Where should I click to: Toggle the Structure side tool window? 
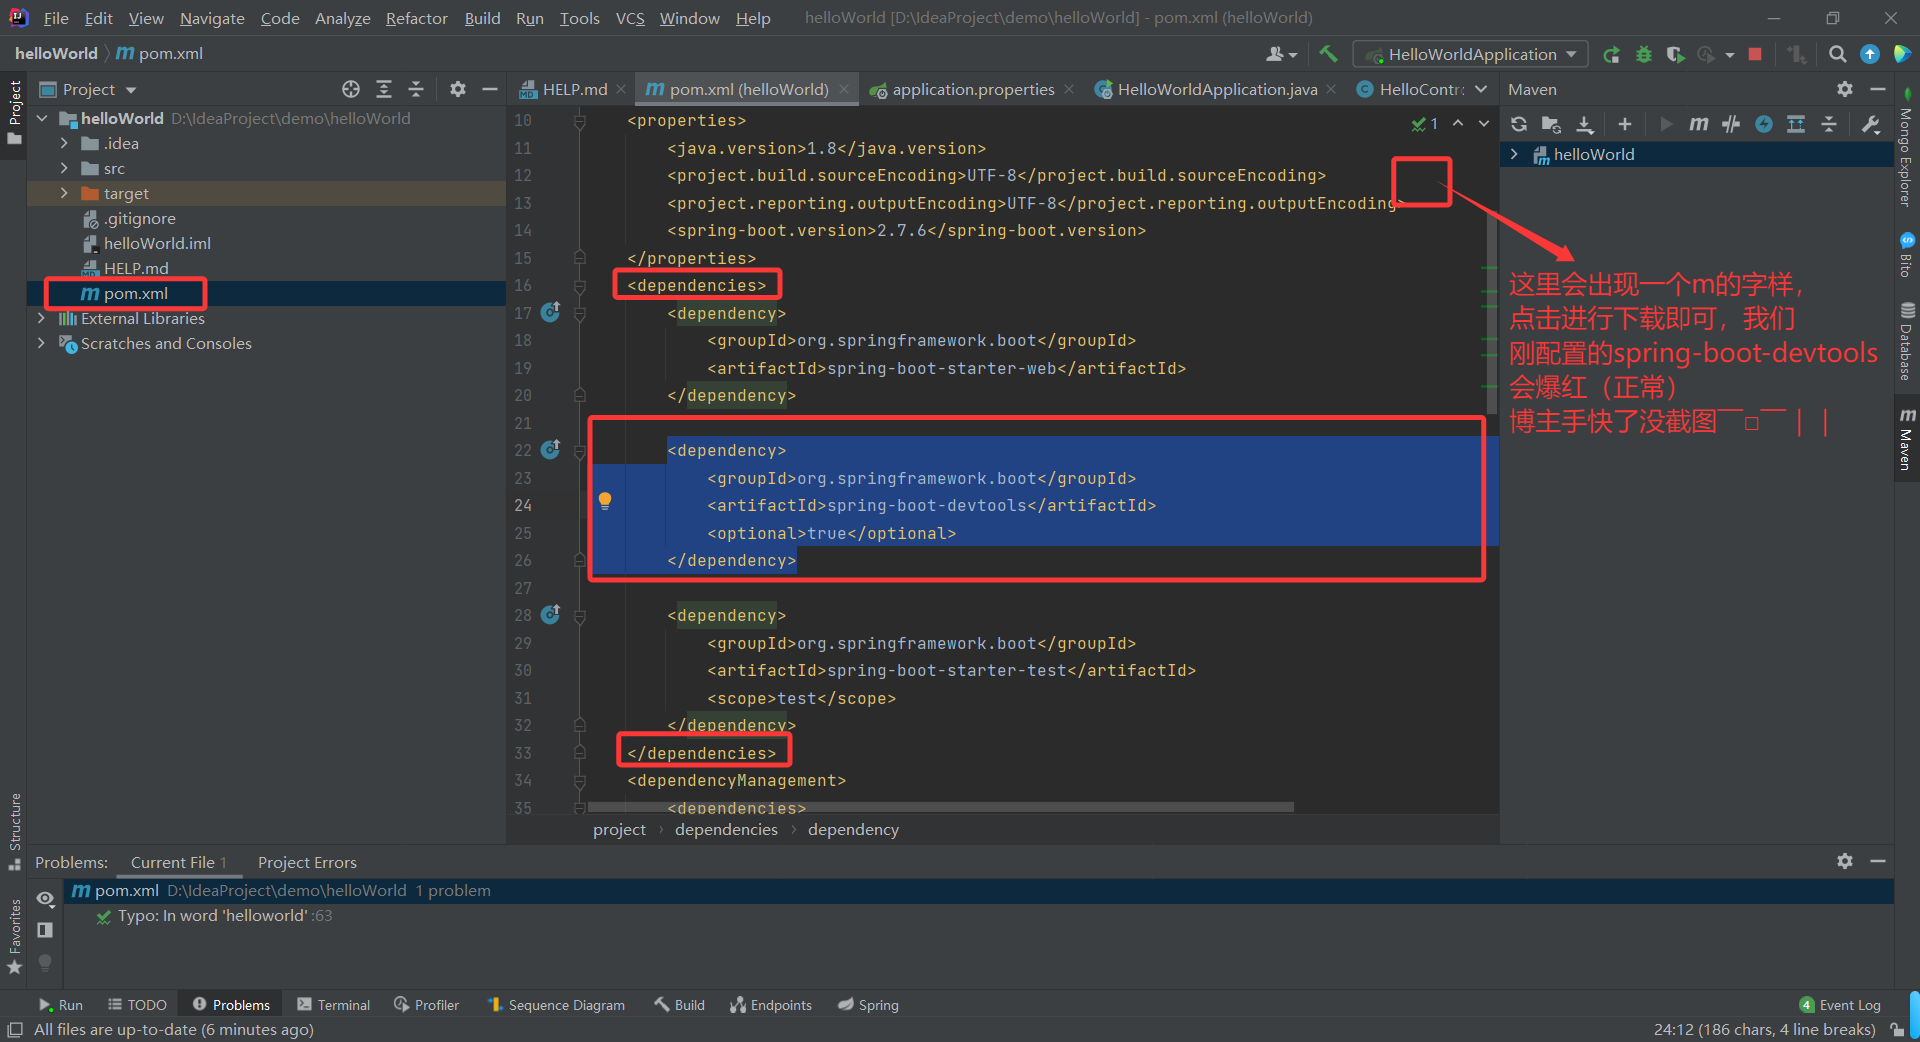coord(14,830)
